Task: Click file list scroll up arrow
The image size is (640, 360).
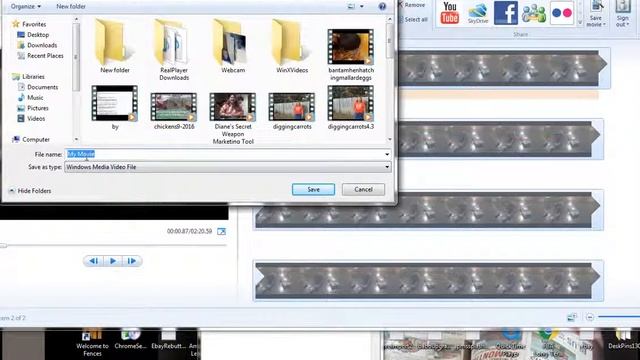Action: [390, 19]
